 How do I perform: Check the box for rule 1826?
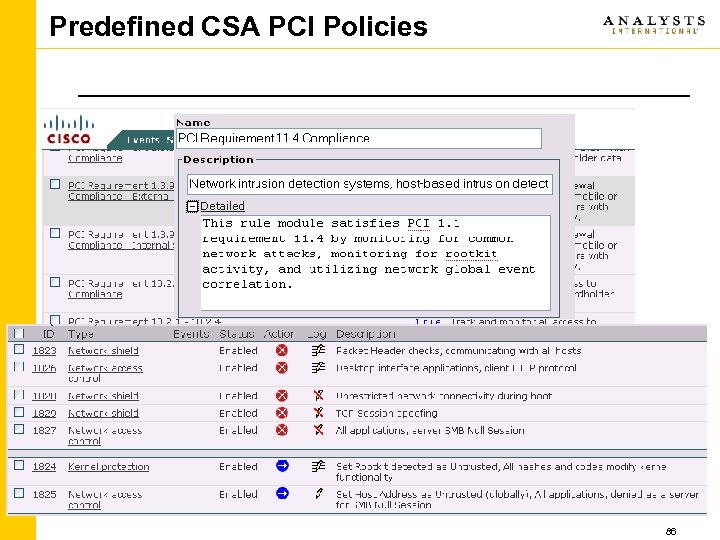pos(19,366)
